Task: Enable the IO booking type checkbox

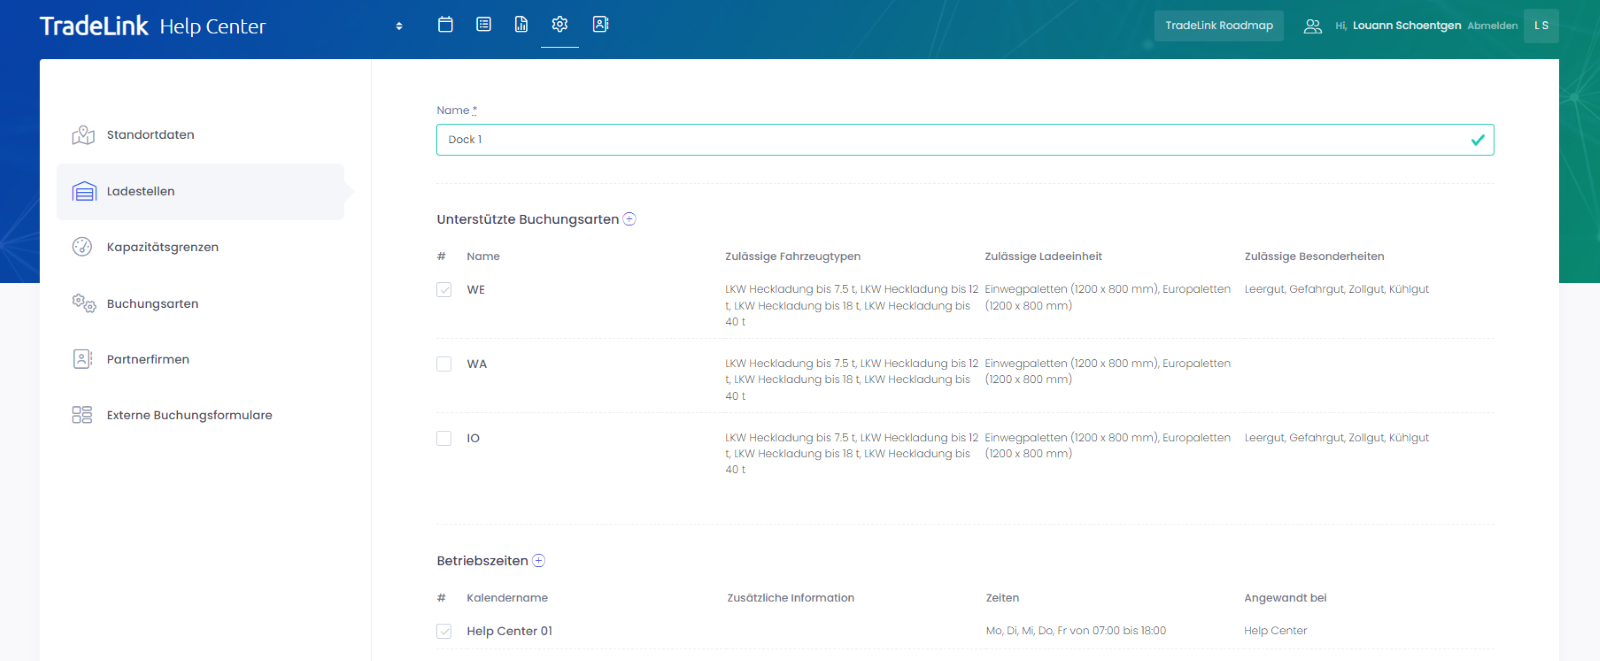Action: tap(444, 438)
